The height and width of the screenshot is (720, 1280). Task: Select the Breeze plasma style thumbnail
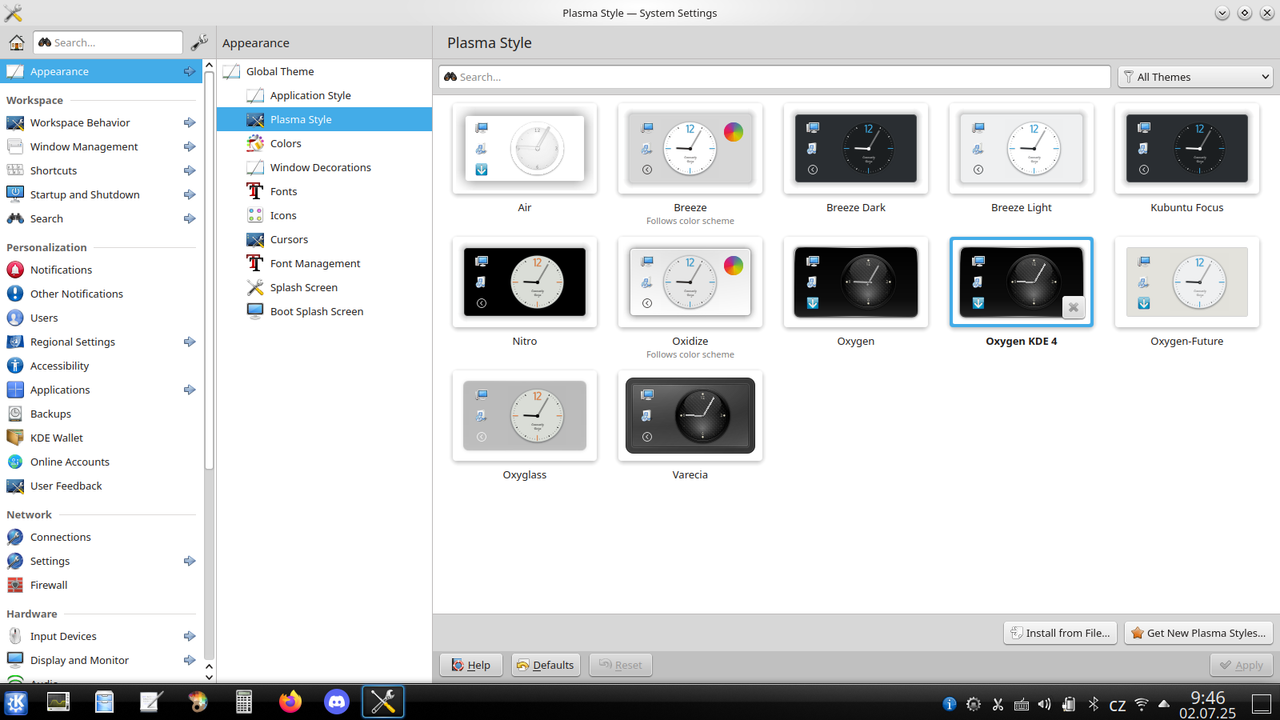pyautogui.click(x=690, y=149)
